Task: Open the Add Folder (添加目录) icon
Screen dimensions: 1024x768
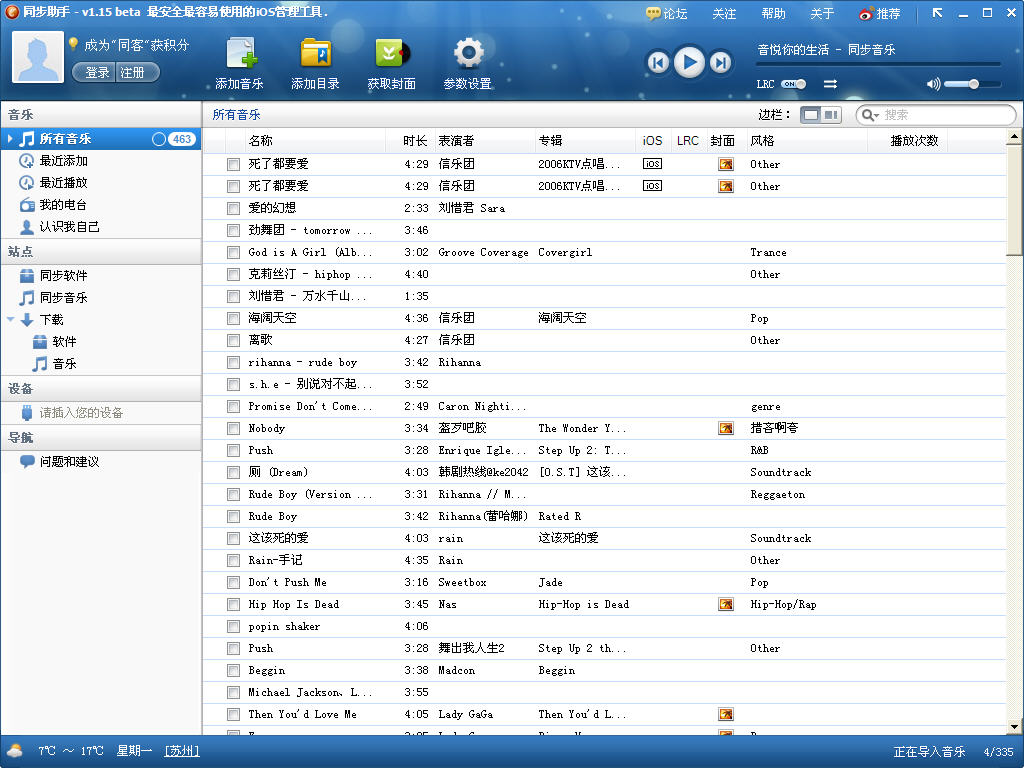Action: click(x=315, y=53)
